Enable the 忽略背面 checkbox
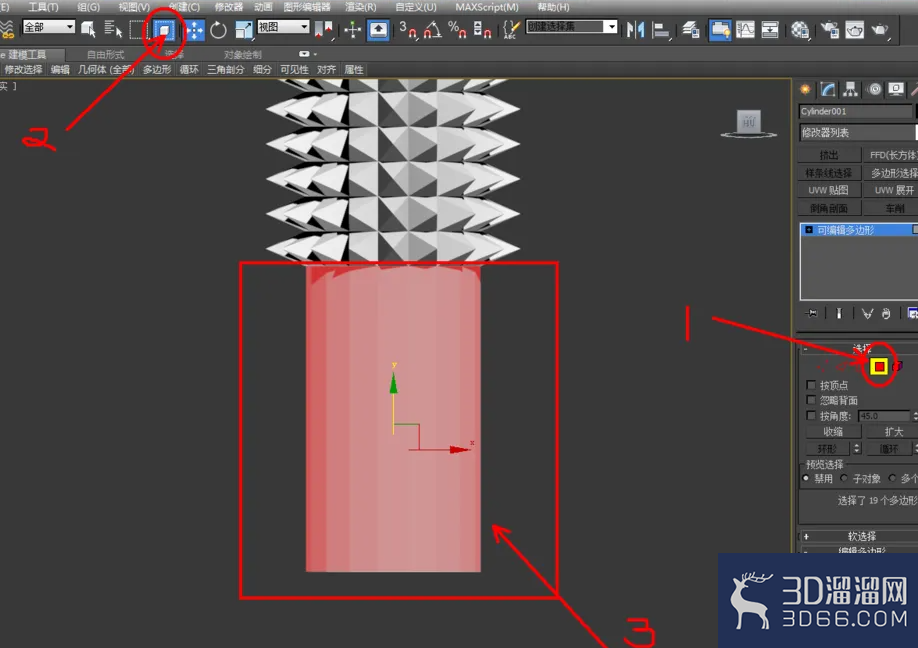Image resolution: width=918 pixels, height=648 pixels. [x=811, y=400]
